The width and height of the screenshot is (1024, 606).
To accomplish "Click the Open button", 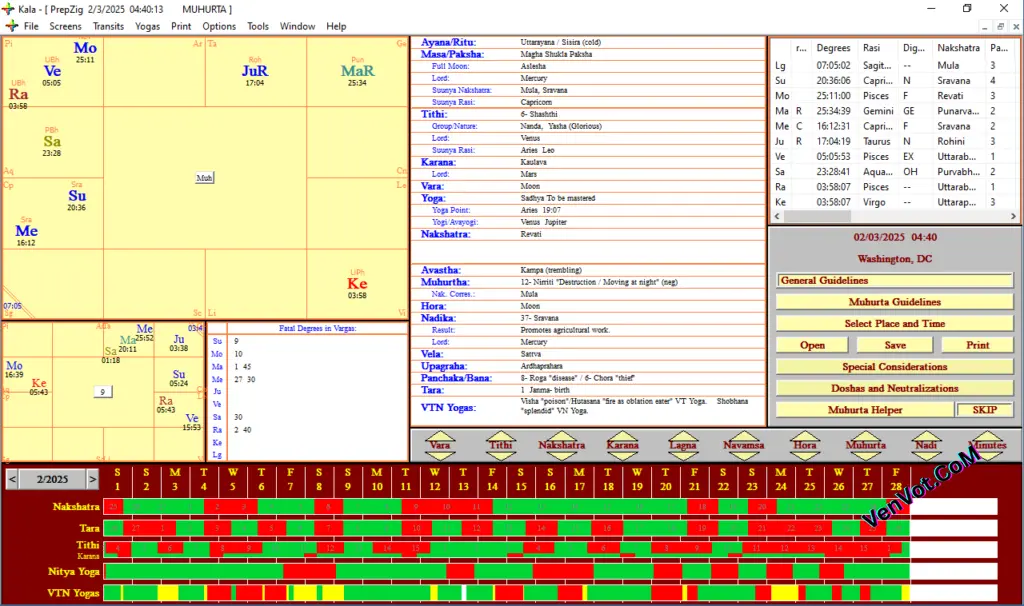I will coord(812,345).
